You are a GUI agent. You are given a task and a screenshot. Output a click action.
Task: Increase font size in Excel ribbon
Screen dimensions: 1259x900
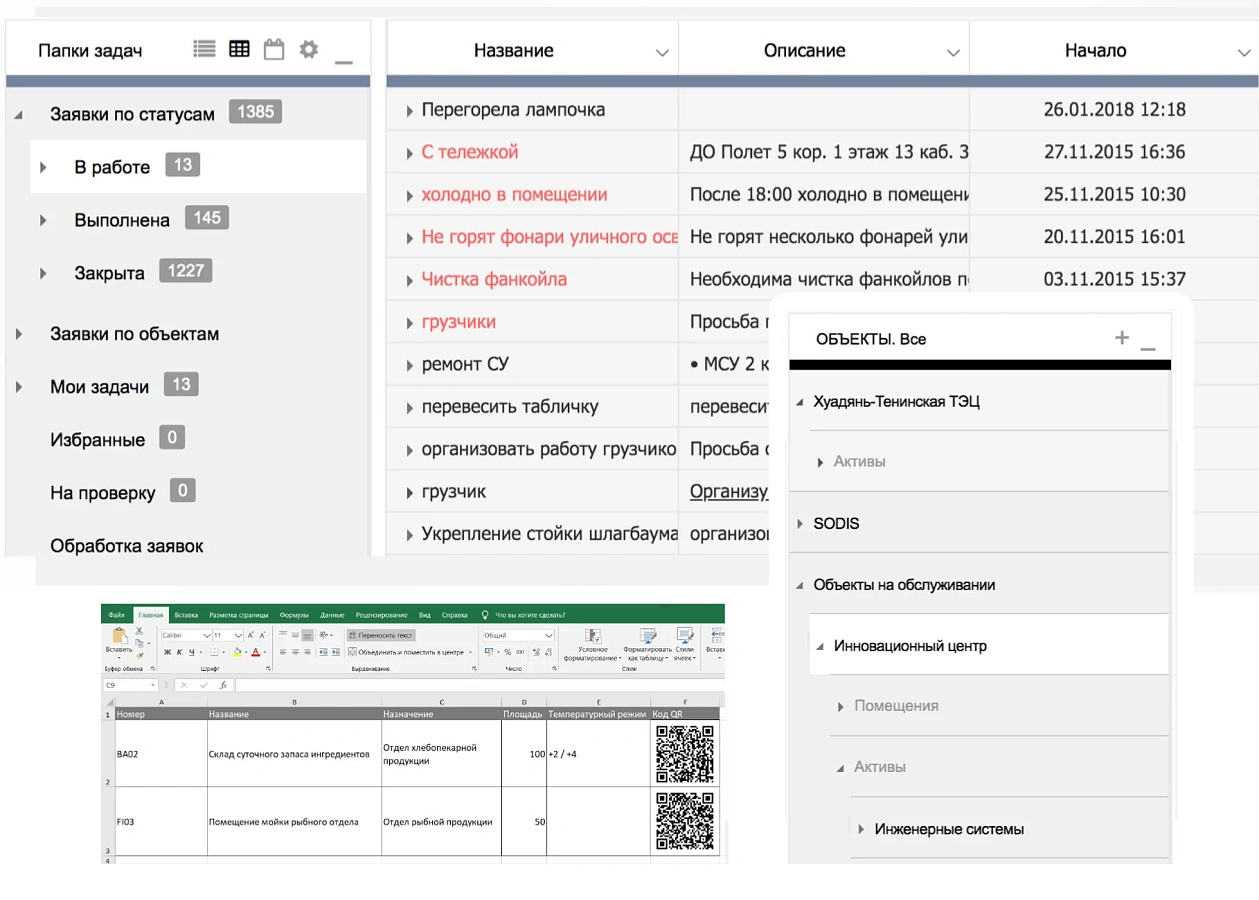click(x=251, y=635)
